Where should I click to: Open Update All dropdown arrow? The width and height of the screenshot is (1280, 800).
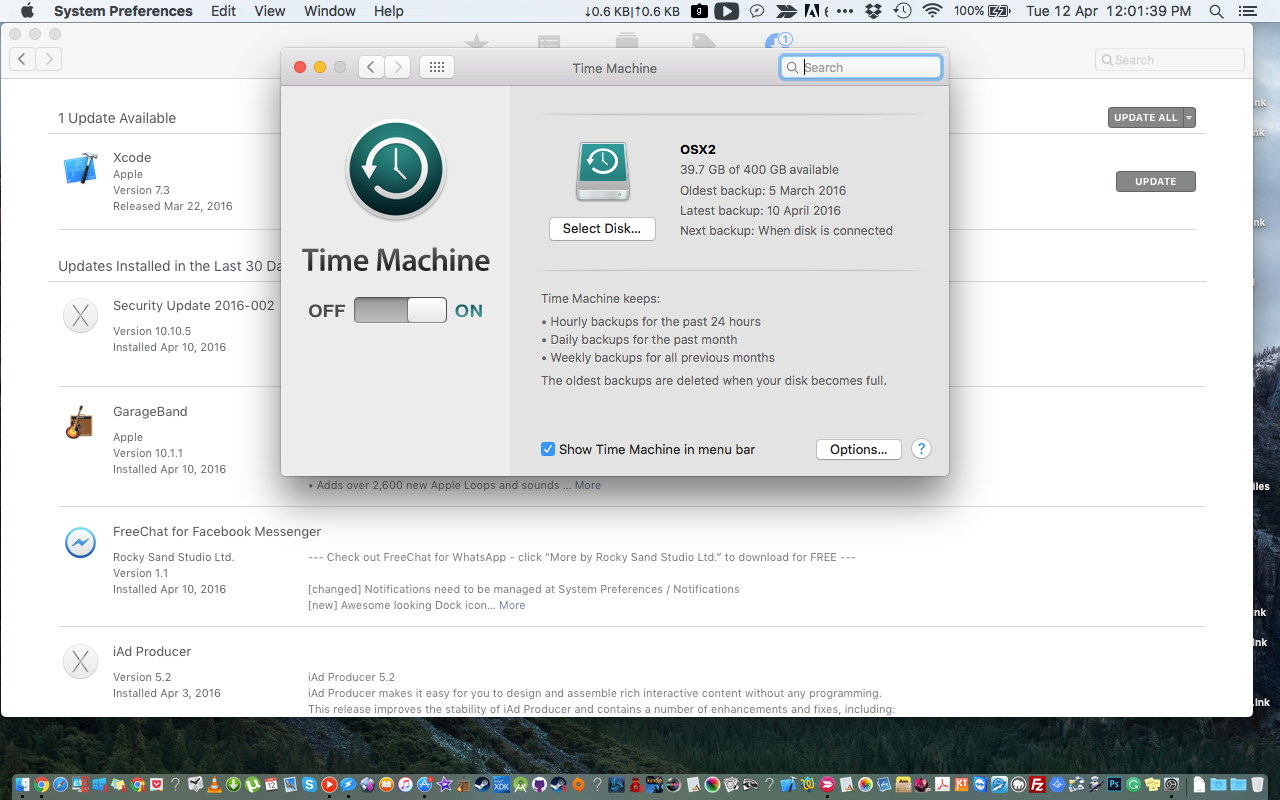tap(1189, 118)
